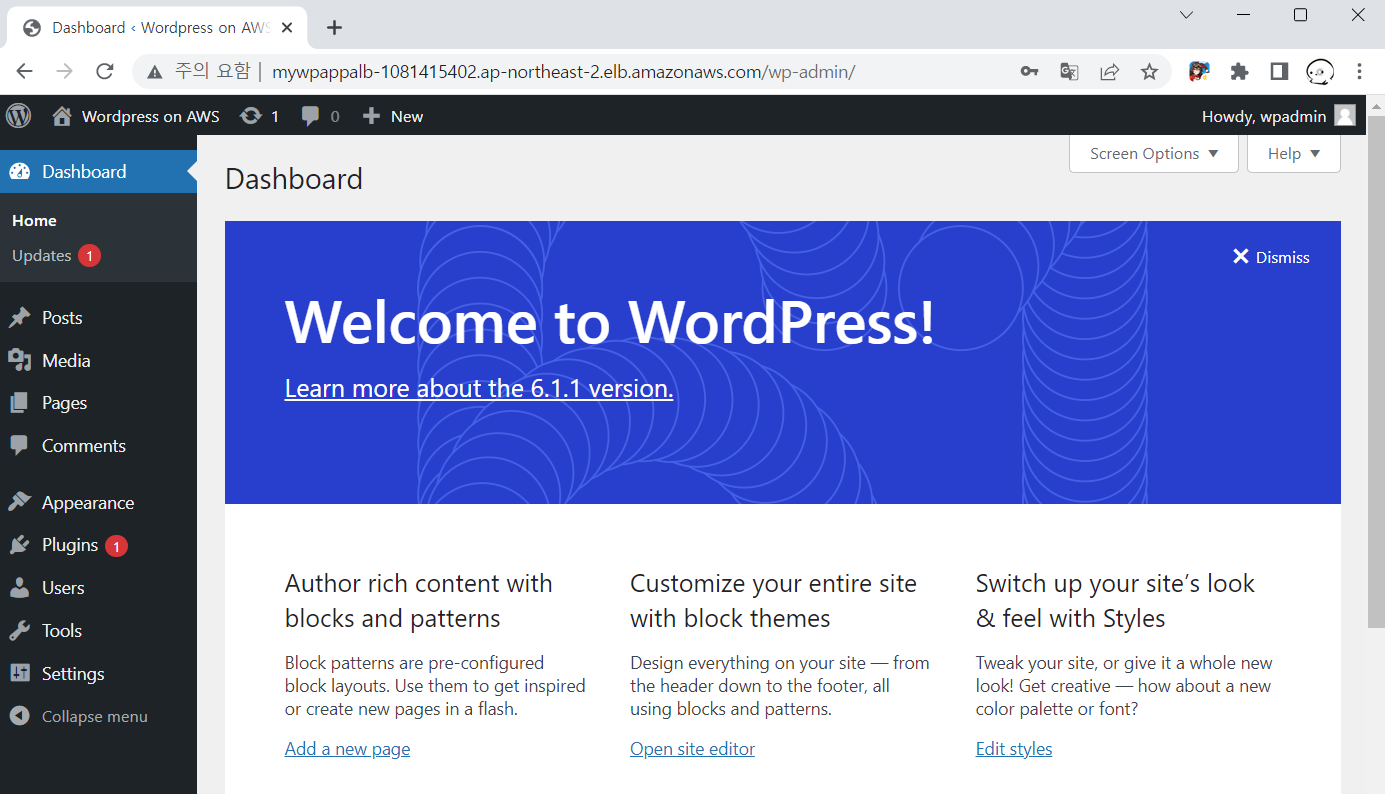1385x794 pixels.
Task: Click the Open site editor link
Action: tap(692, 749)
